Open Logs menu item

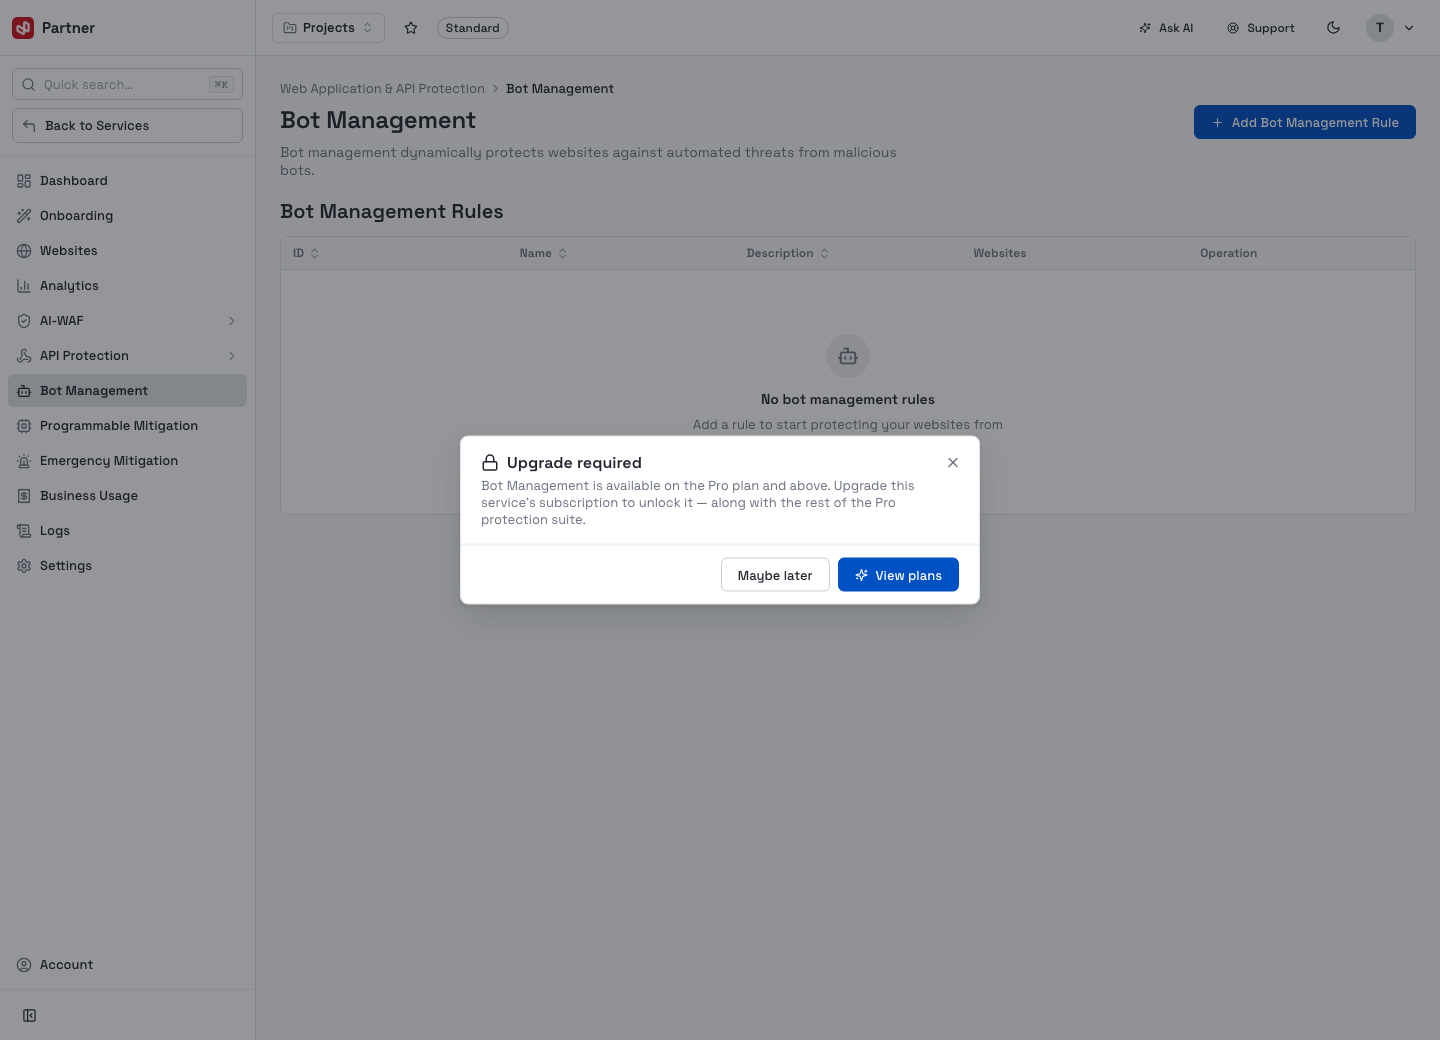pyautogui.click(x=127, y=531)
